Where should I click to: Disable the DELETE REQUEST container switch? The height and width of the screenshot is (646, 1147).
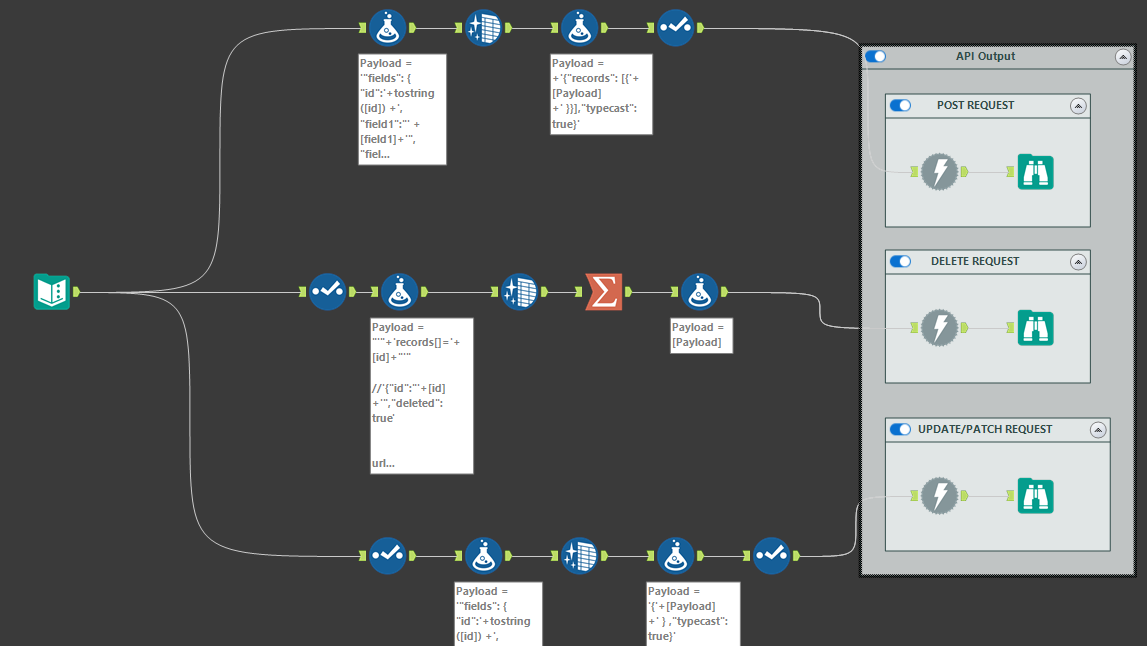[900, 261]
